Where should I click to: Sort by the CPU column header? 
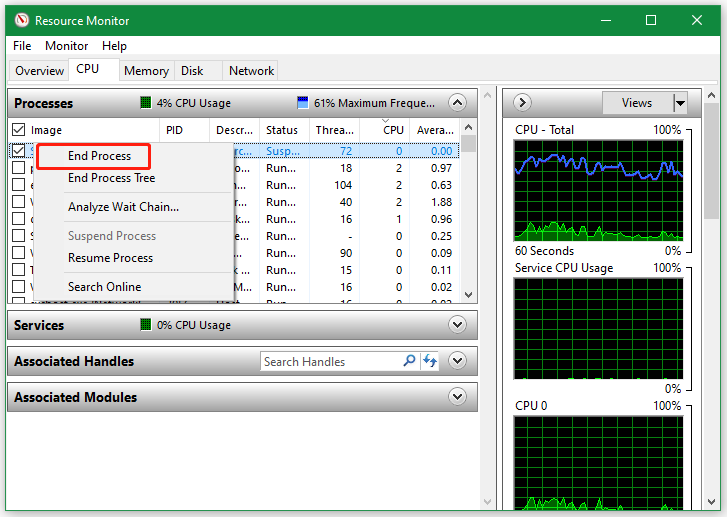click(x=385, y=130)
